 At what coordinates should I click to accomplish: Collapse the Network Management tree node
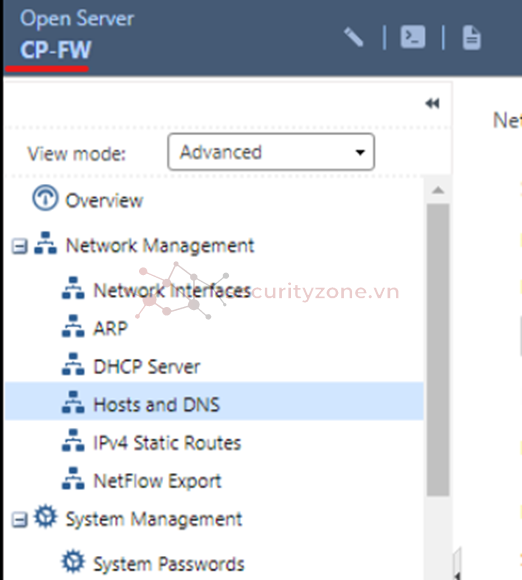pyautogui.click(x=19, y=246)
